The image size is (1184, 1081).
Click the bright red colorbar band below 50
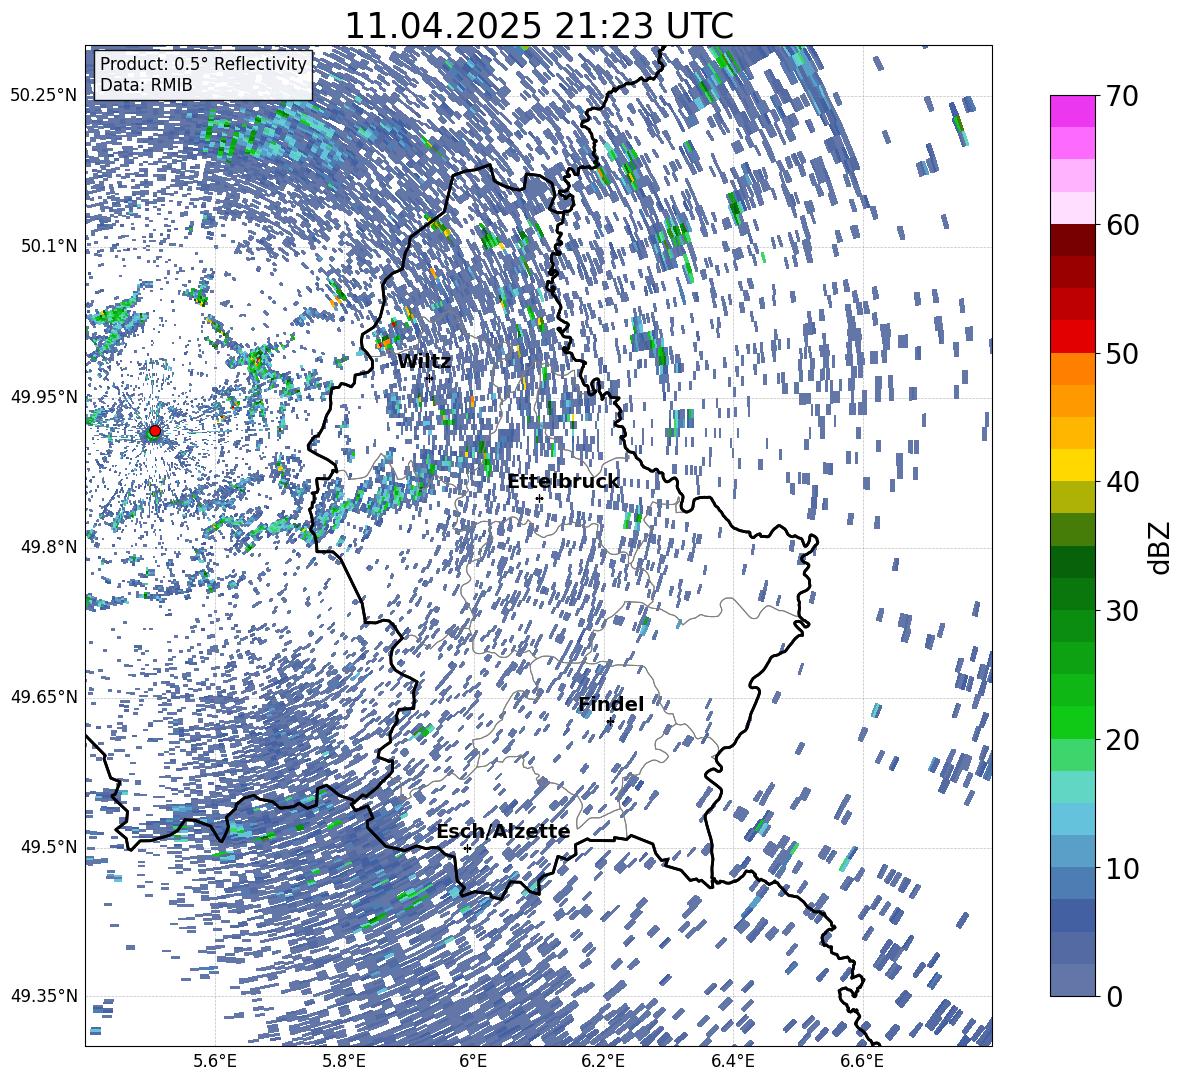tap(1072, 337)
